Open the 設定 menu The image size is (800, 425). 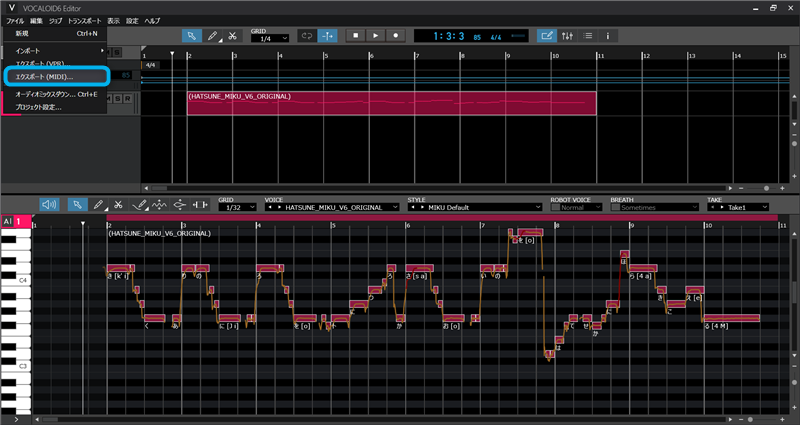132,21
